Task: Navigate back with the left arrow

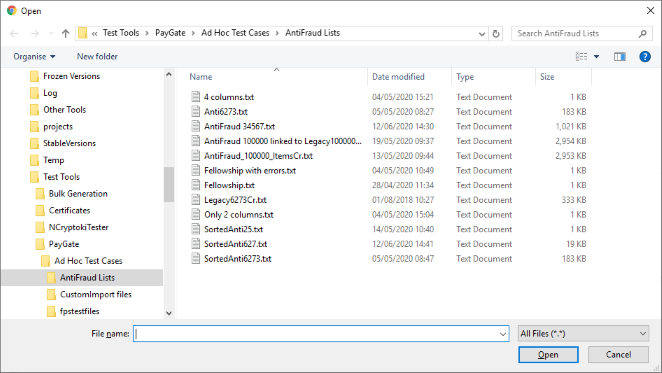Action: [x=14, y=33]
